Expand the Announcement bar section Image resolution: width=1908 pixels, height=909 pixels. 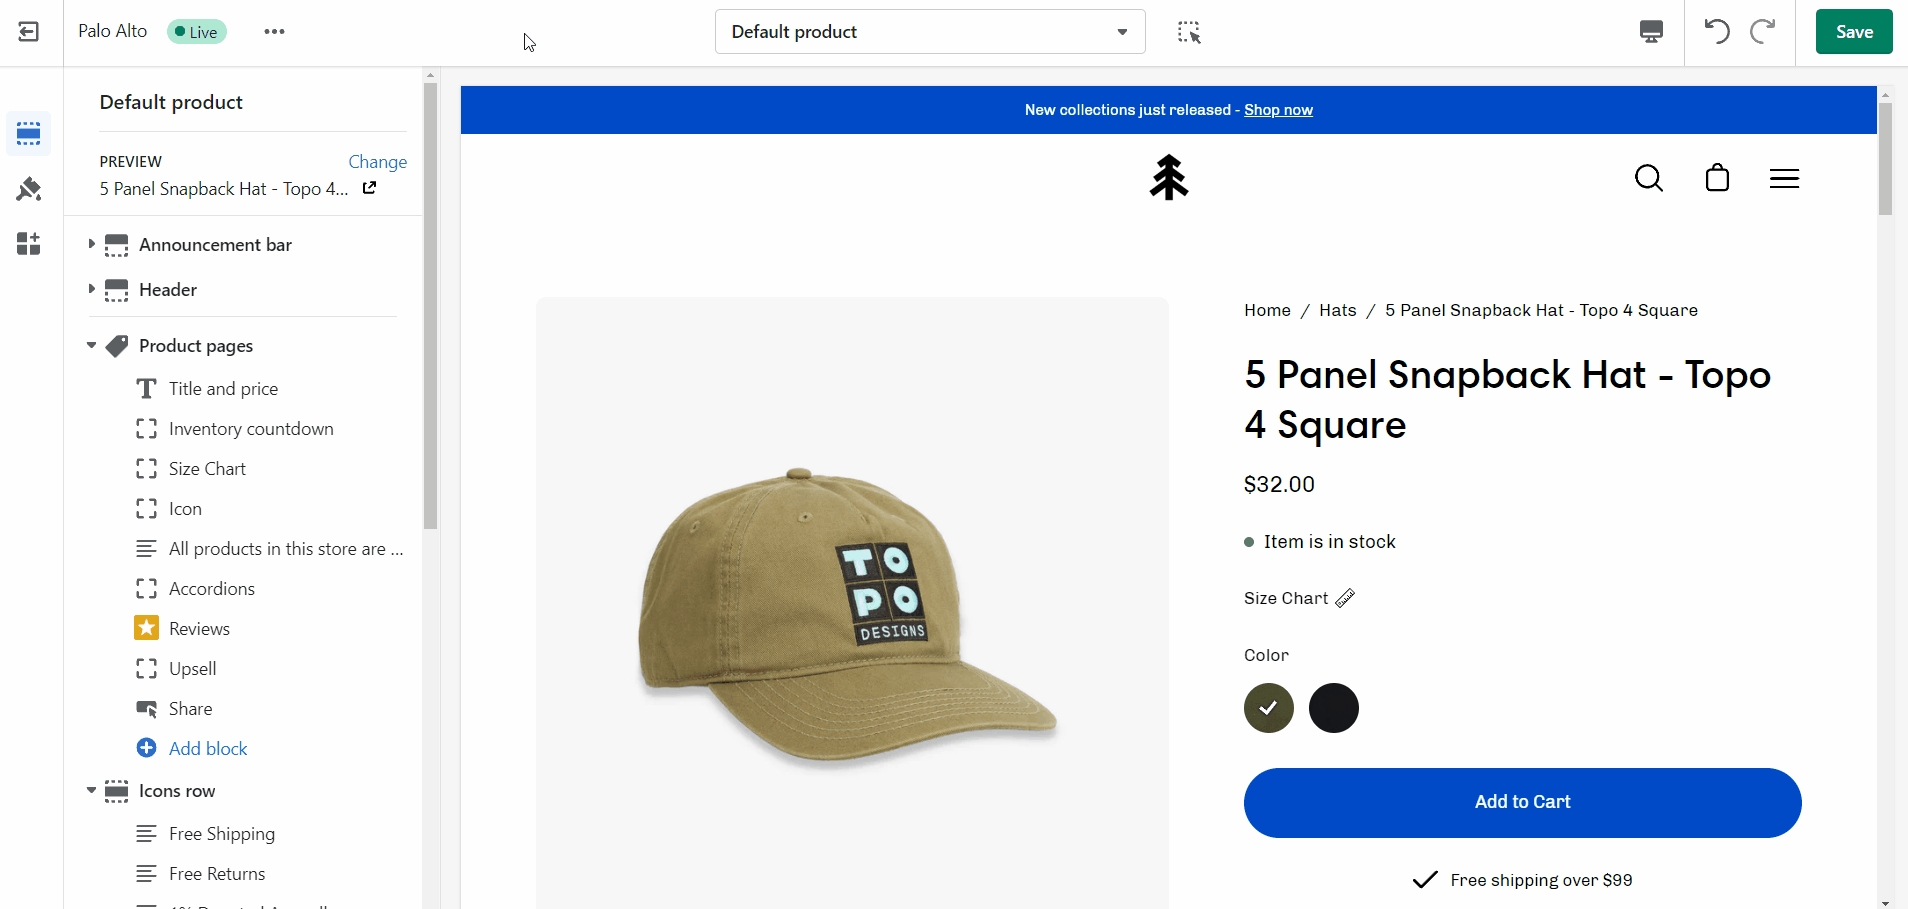tap(91, 244)
